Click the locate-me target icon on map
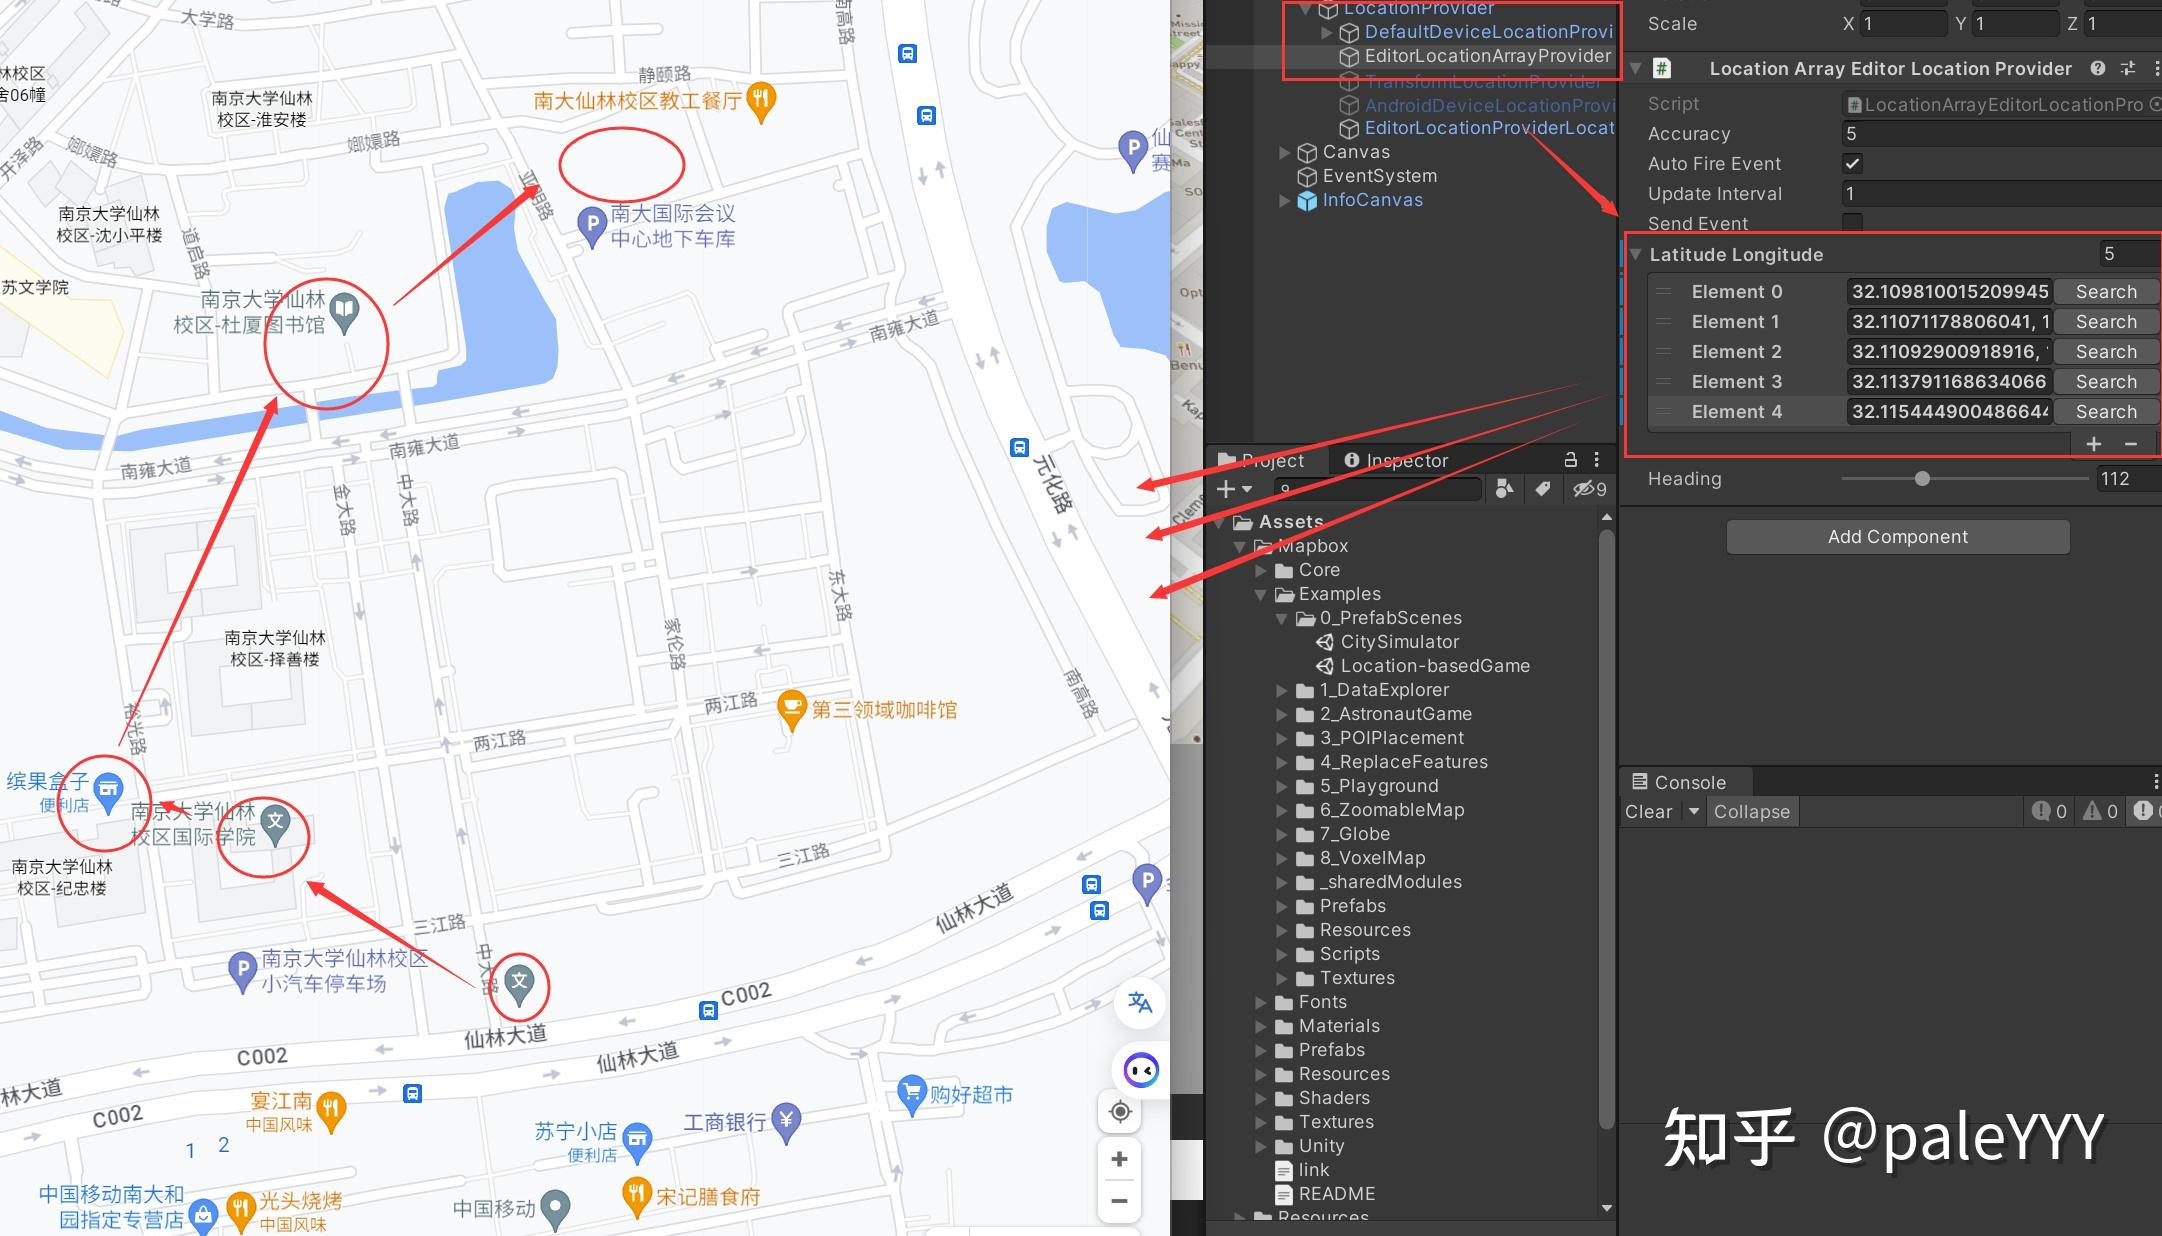The height and width of the screenshot is (1236, 2162). pos(1120,1112)
